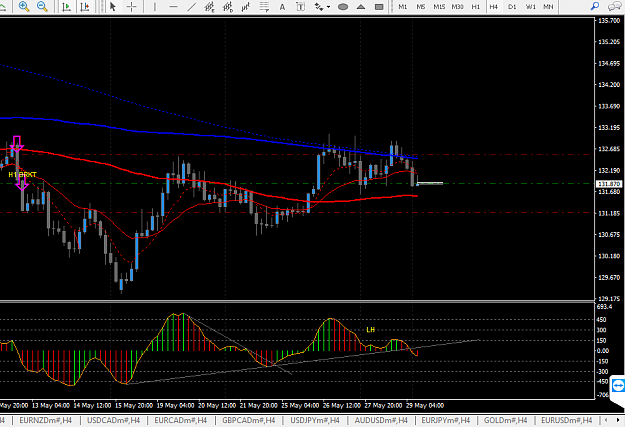This screenshot has width=625, height=427.
Task: Click the H1 BRKT chart label
Action: (x=22, y=175)
